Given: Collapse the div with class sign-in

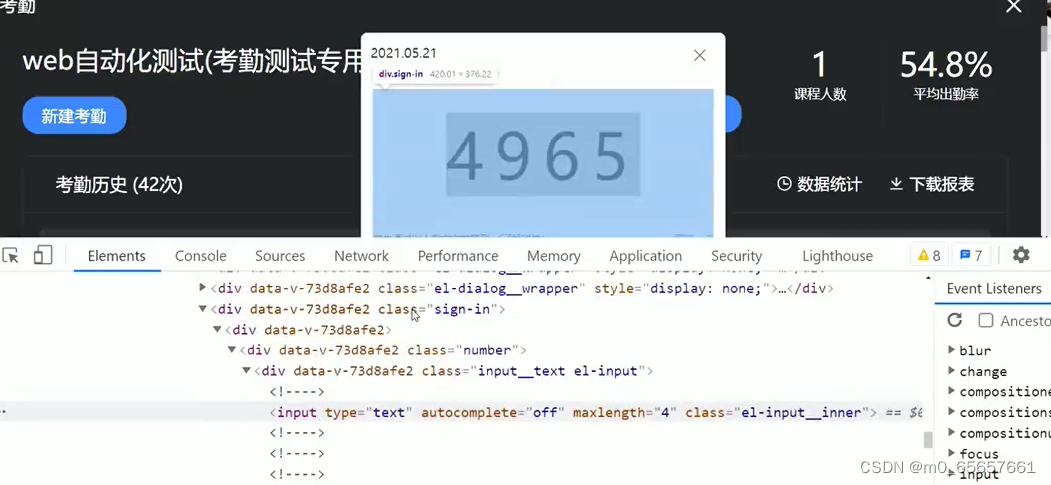Looking at the screenshot, I should click(x=202, y=309).
